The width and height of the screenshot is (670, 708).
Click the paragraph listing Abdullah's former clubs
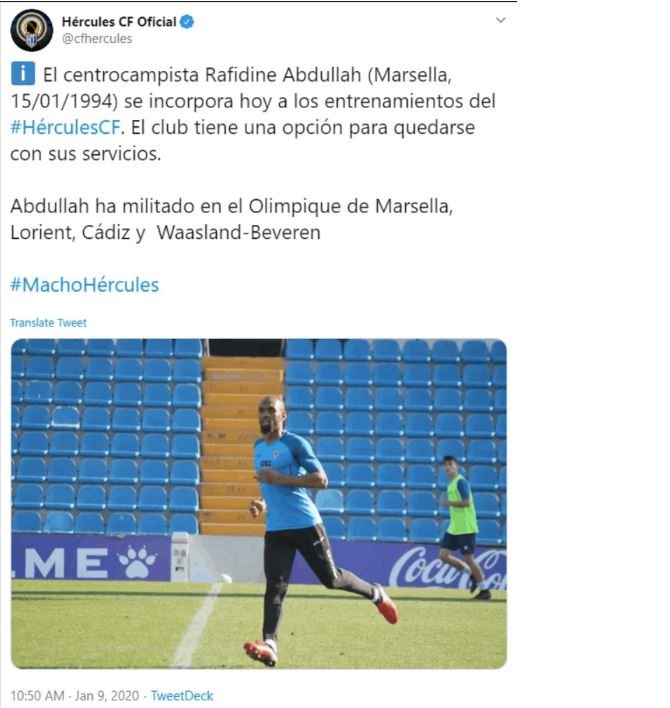[232, 219]
